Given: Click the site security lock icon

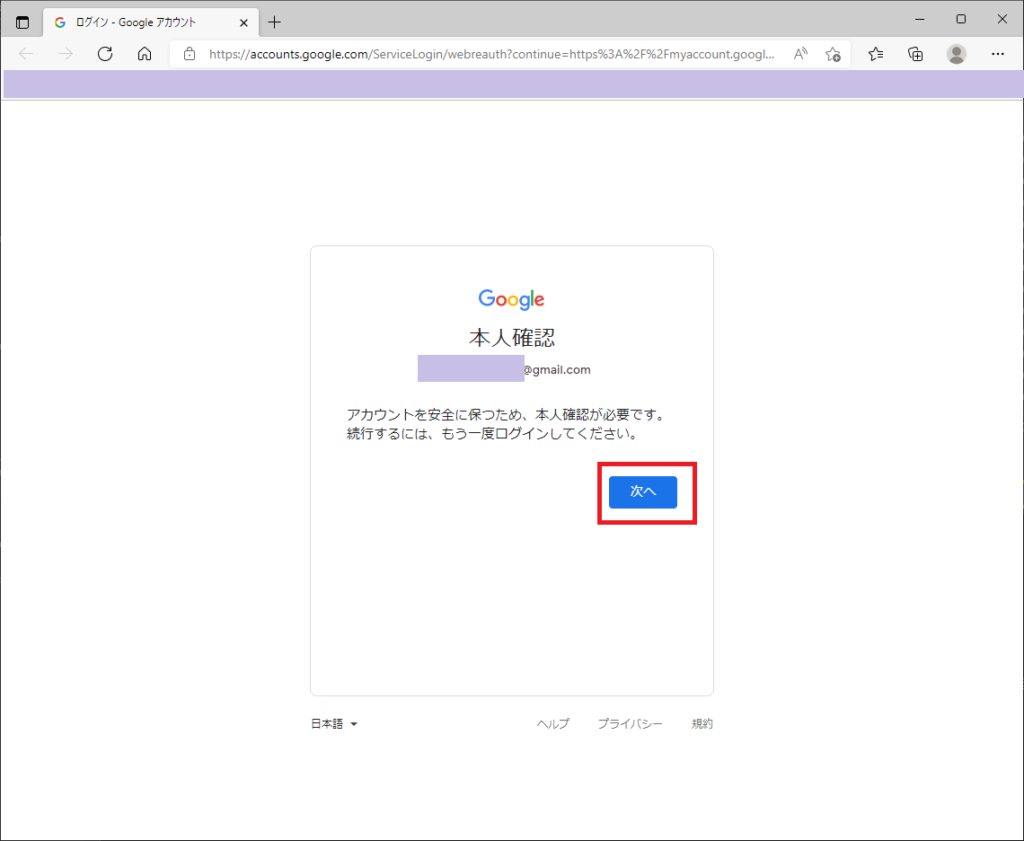Looking at the screenshot, I should click(x=188, y=54).
